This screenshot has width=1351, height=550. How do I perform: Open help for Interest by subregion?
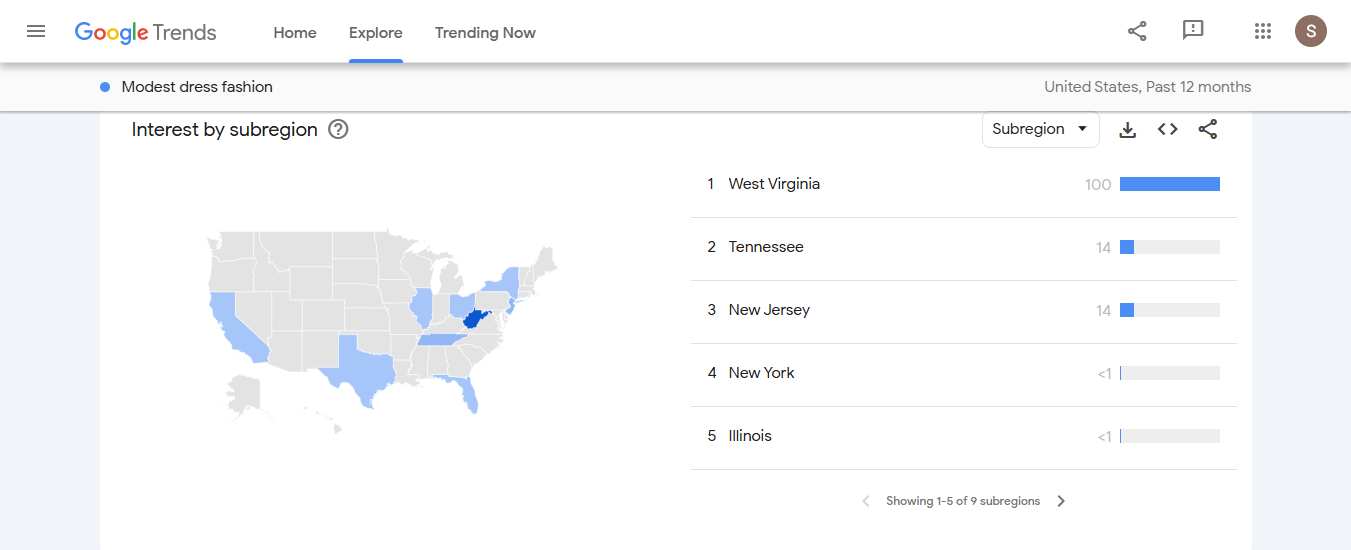tap(338, 129)
